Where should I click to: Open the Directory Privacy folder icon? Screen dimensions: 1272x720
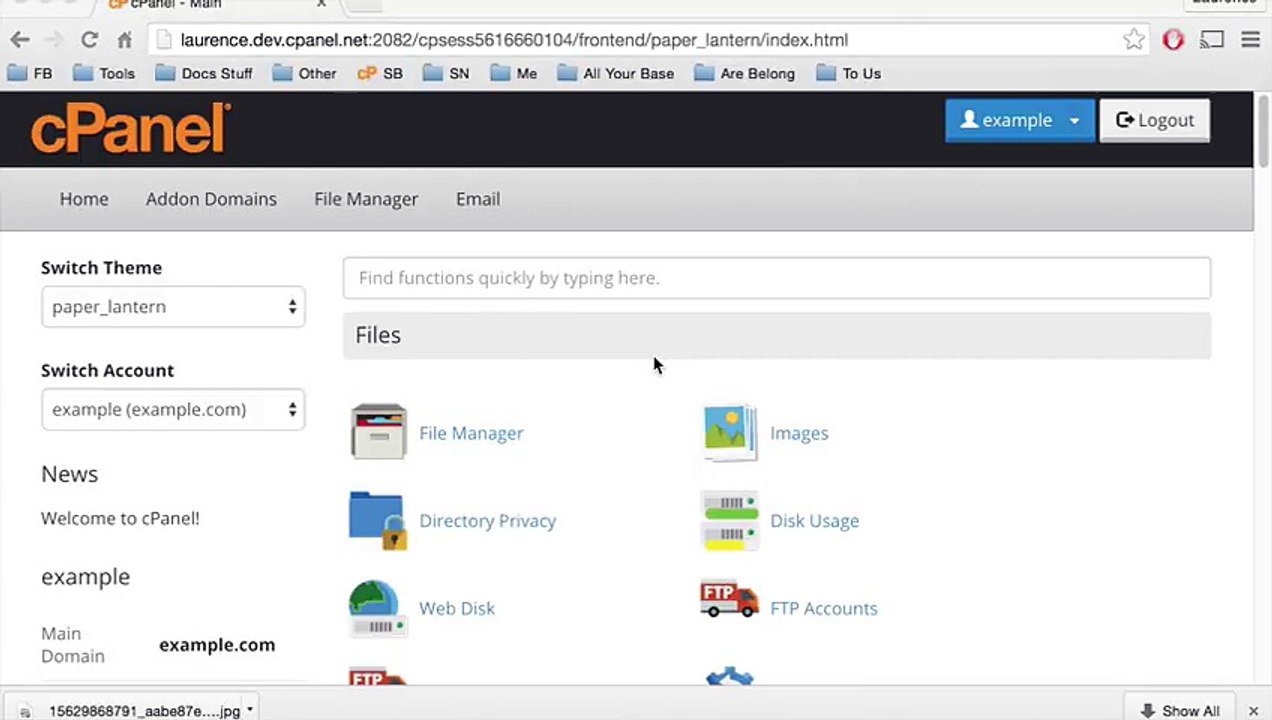pyautogui.click(x=378, y=520)
